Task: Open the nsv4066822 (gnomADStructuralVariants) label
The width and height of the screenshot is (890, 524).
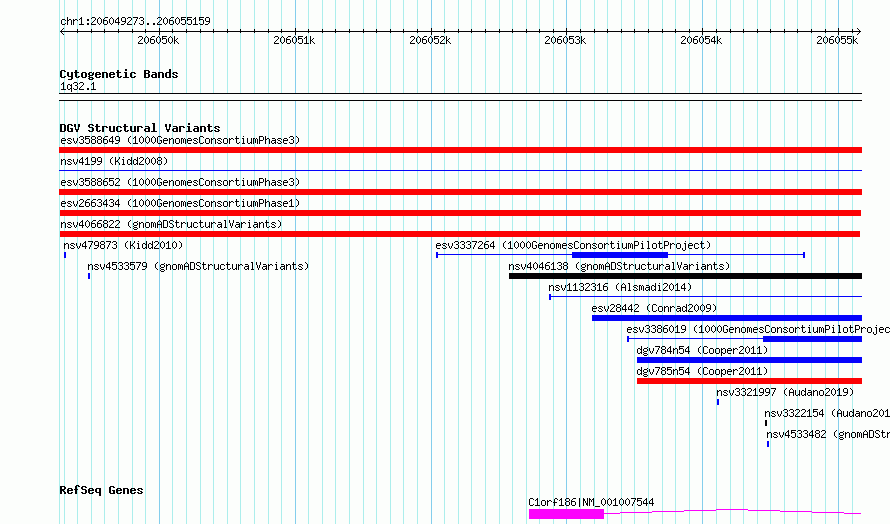Action: [x=171, y=224]
